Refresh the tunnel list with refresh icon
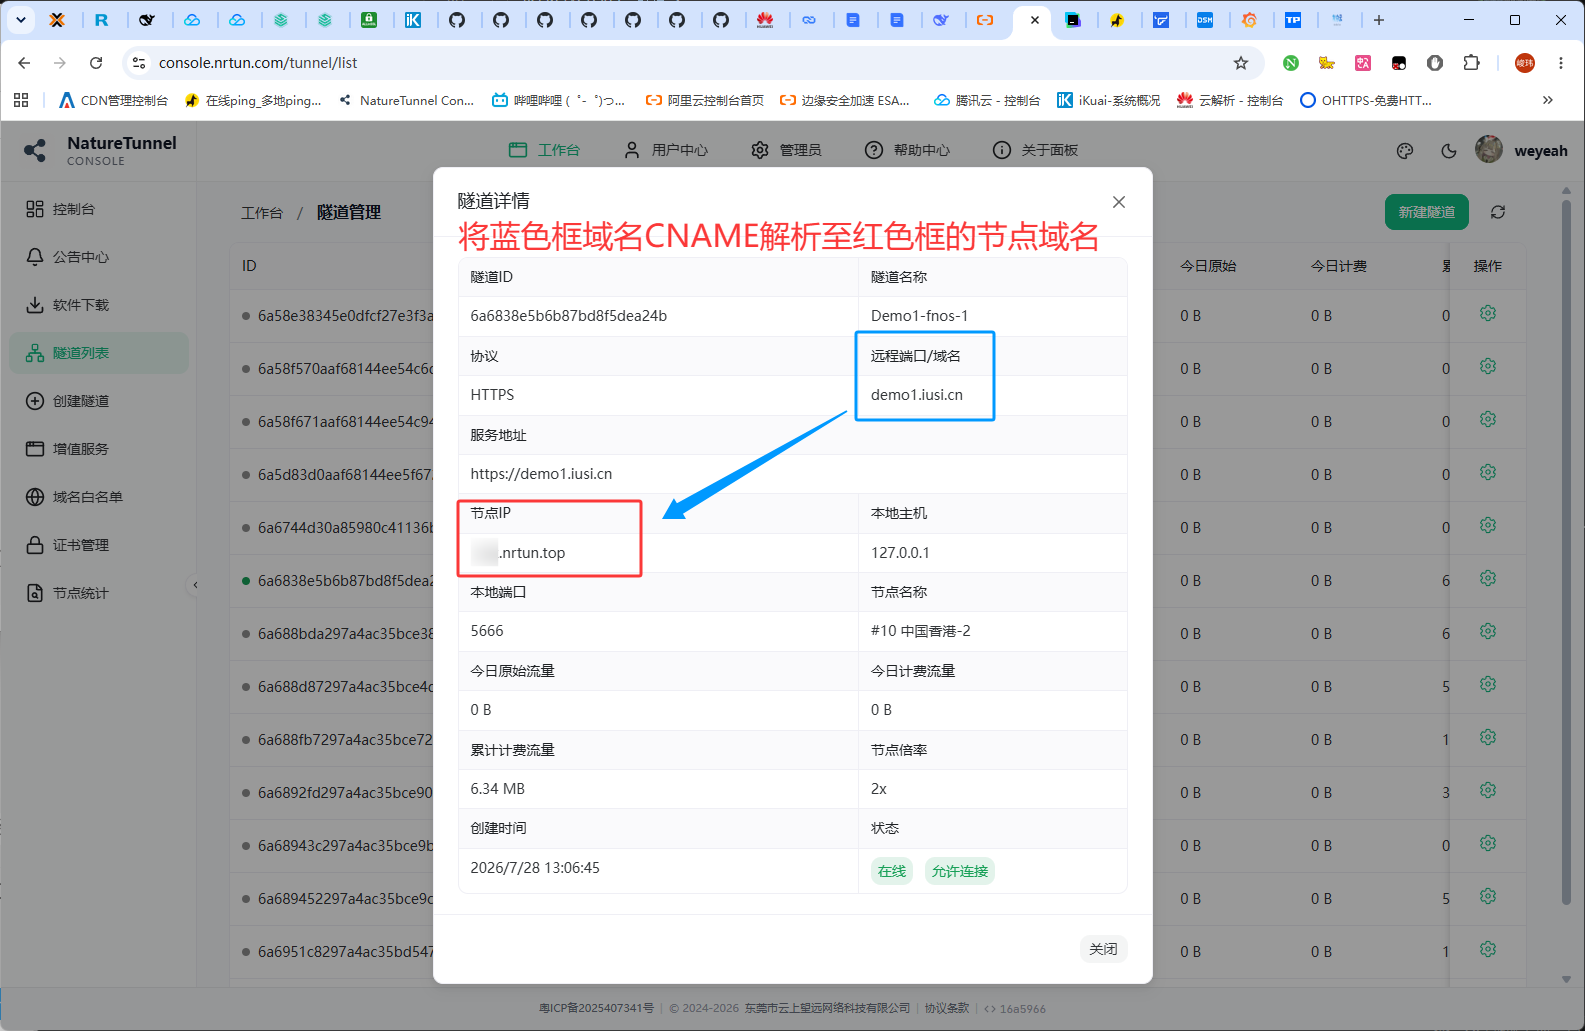 [1497, 212]
